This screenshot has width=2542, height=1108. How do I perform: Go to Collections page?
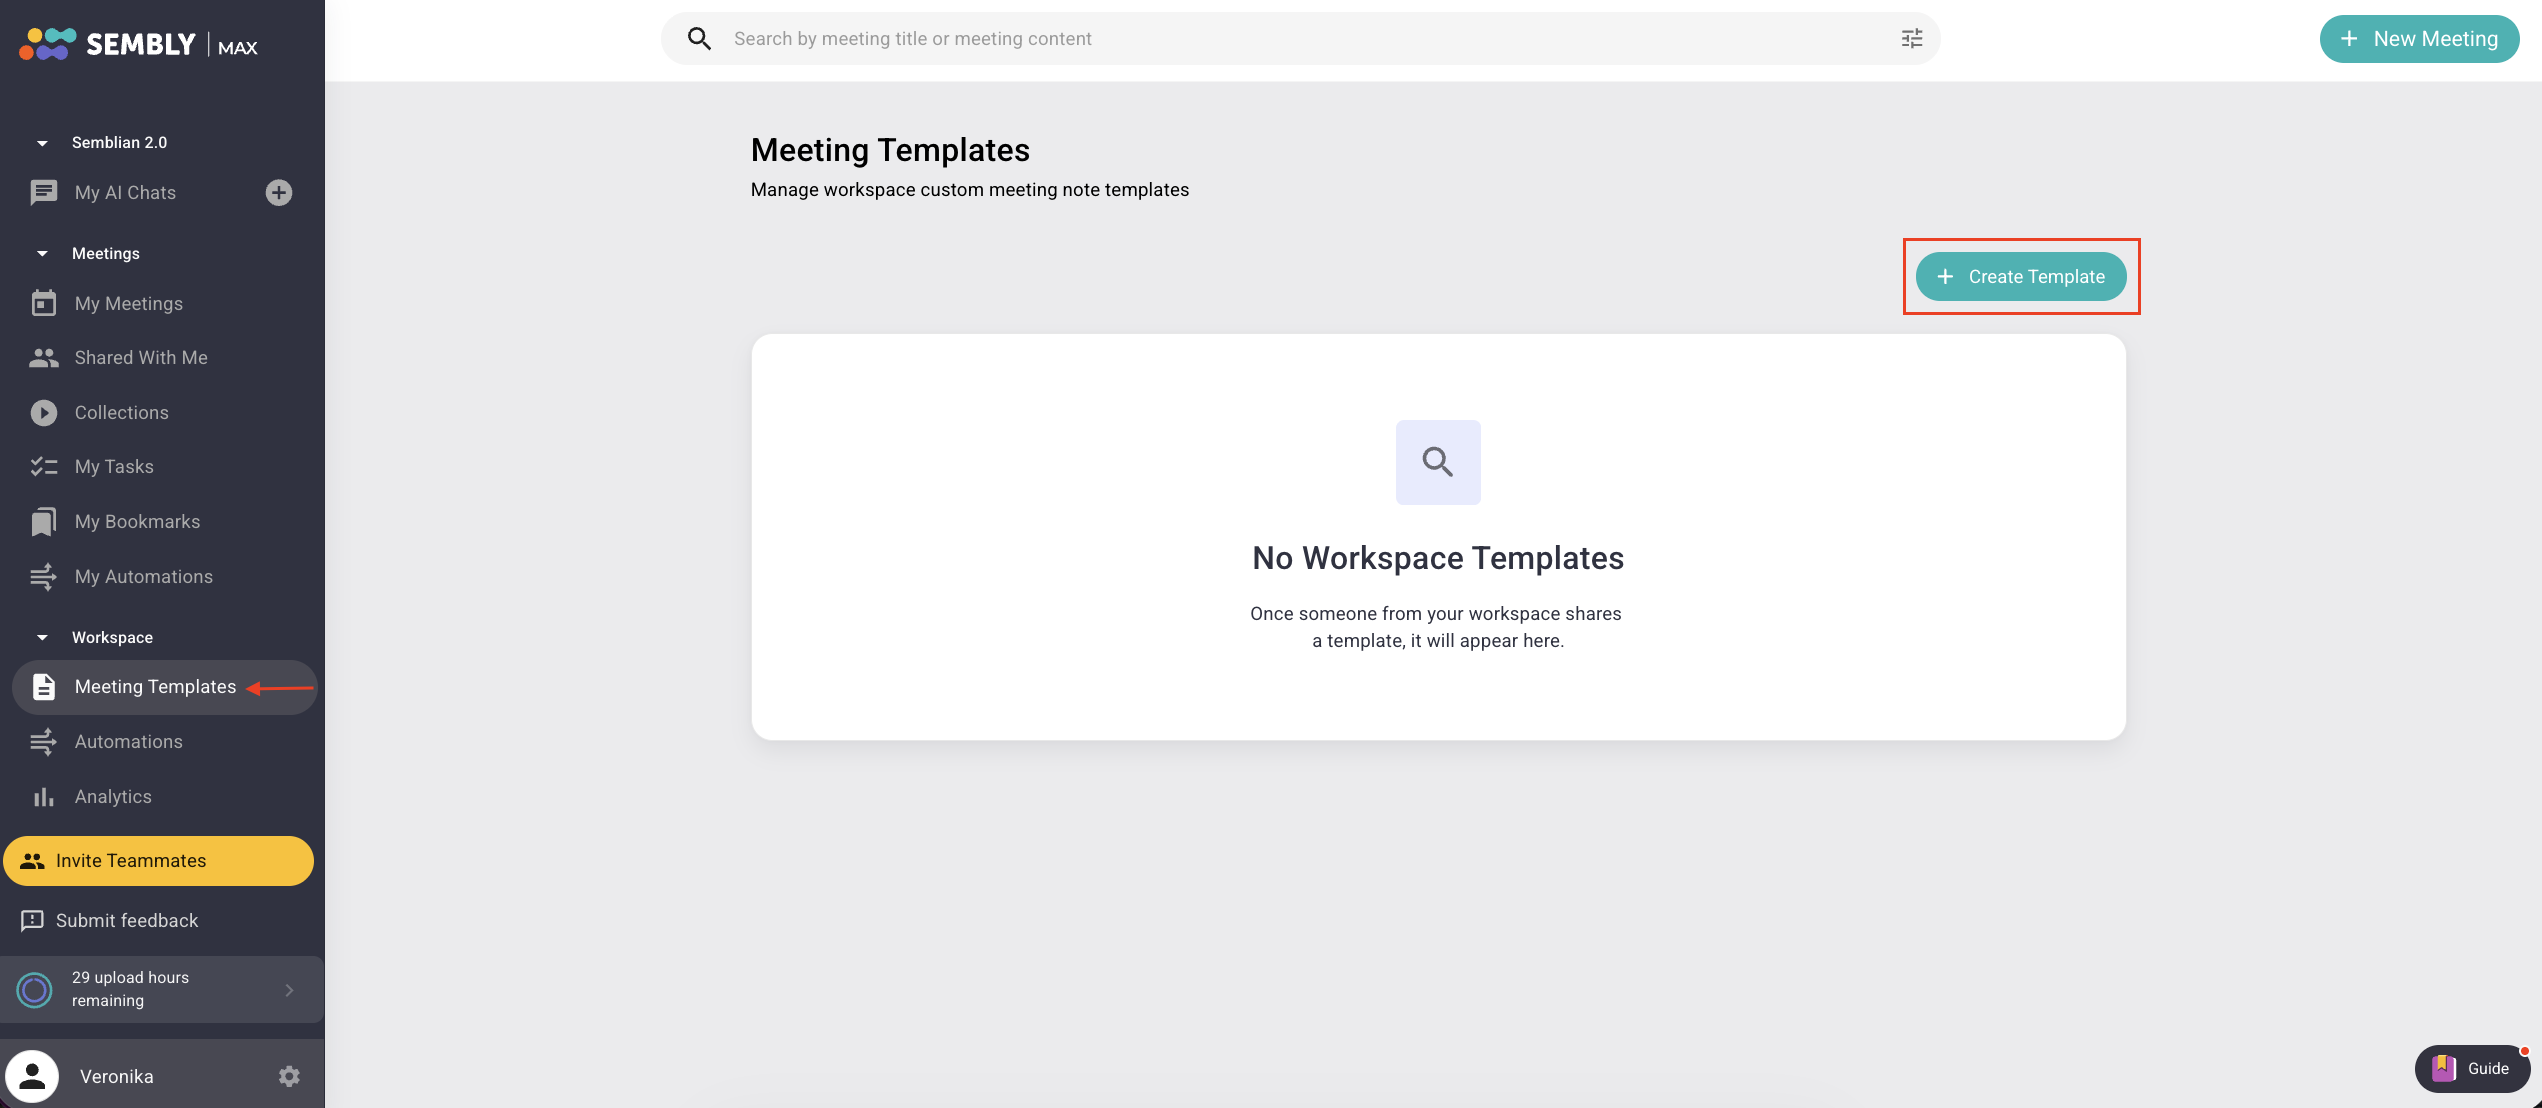click(121, 413)
